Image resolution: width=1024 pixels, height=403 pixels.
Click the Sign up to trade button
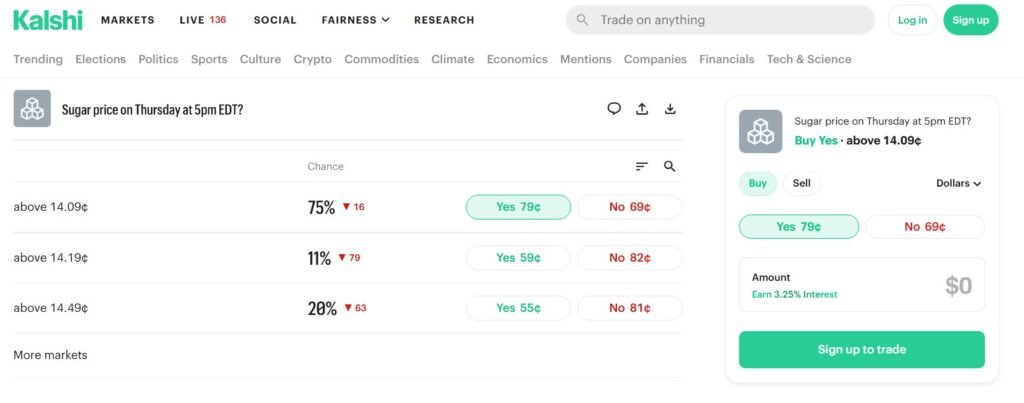pos(861,349)
